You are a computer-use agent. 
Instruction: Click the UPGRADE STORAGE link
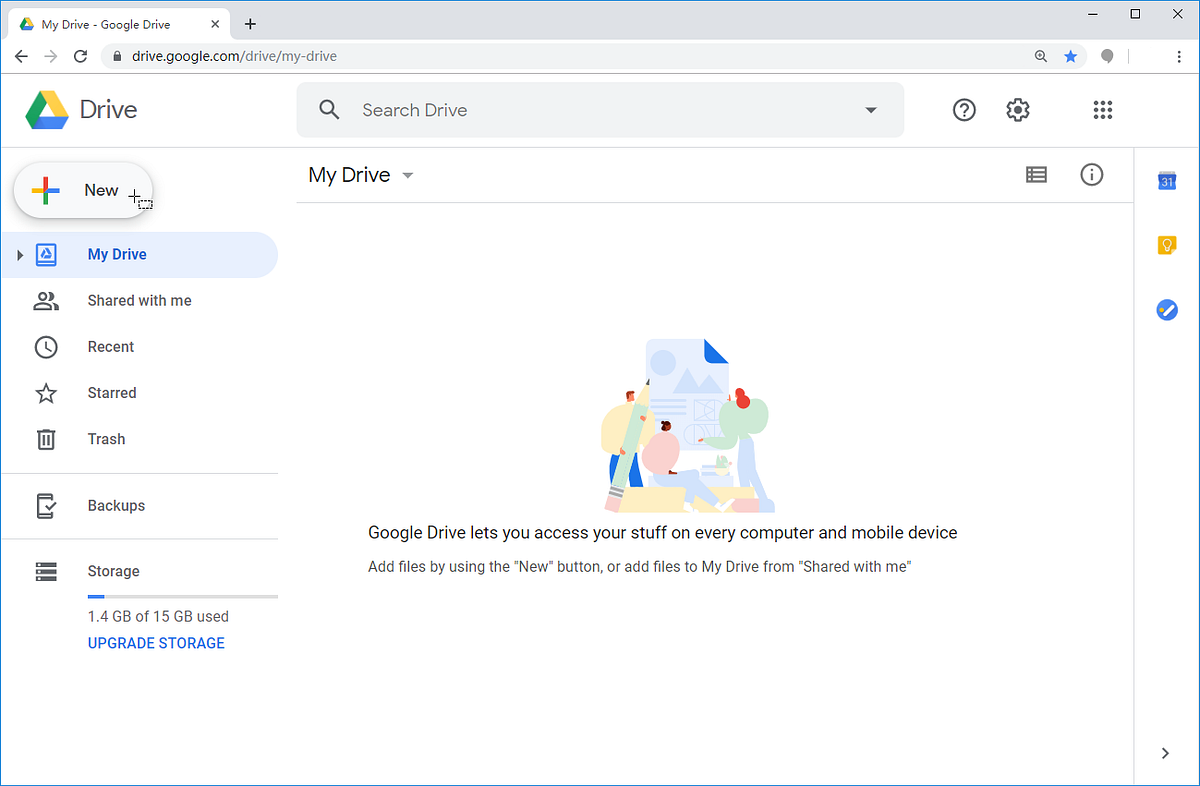click(156, 643)
